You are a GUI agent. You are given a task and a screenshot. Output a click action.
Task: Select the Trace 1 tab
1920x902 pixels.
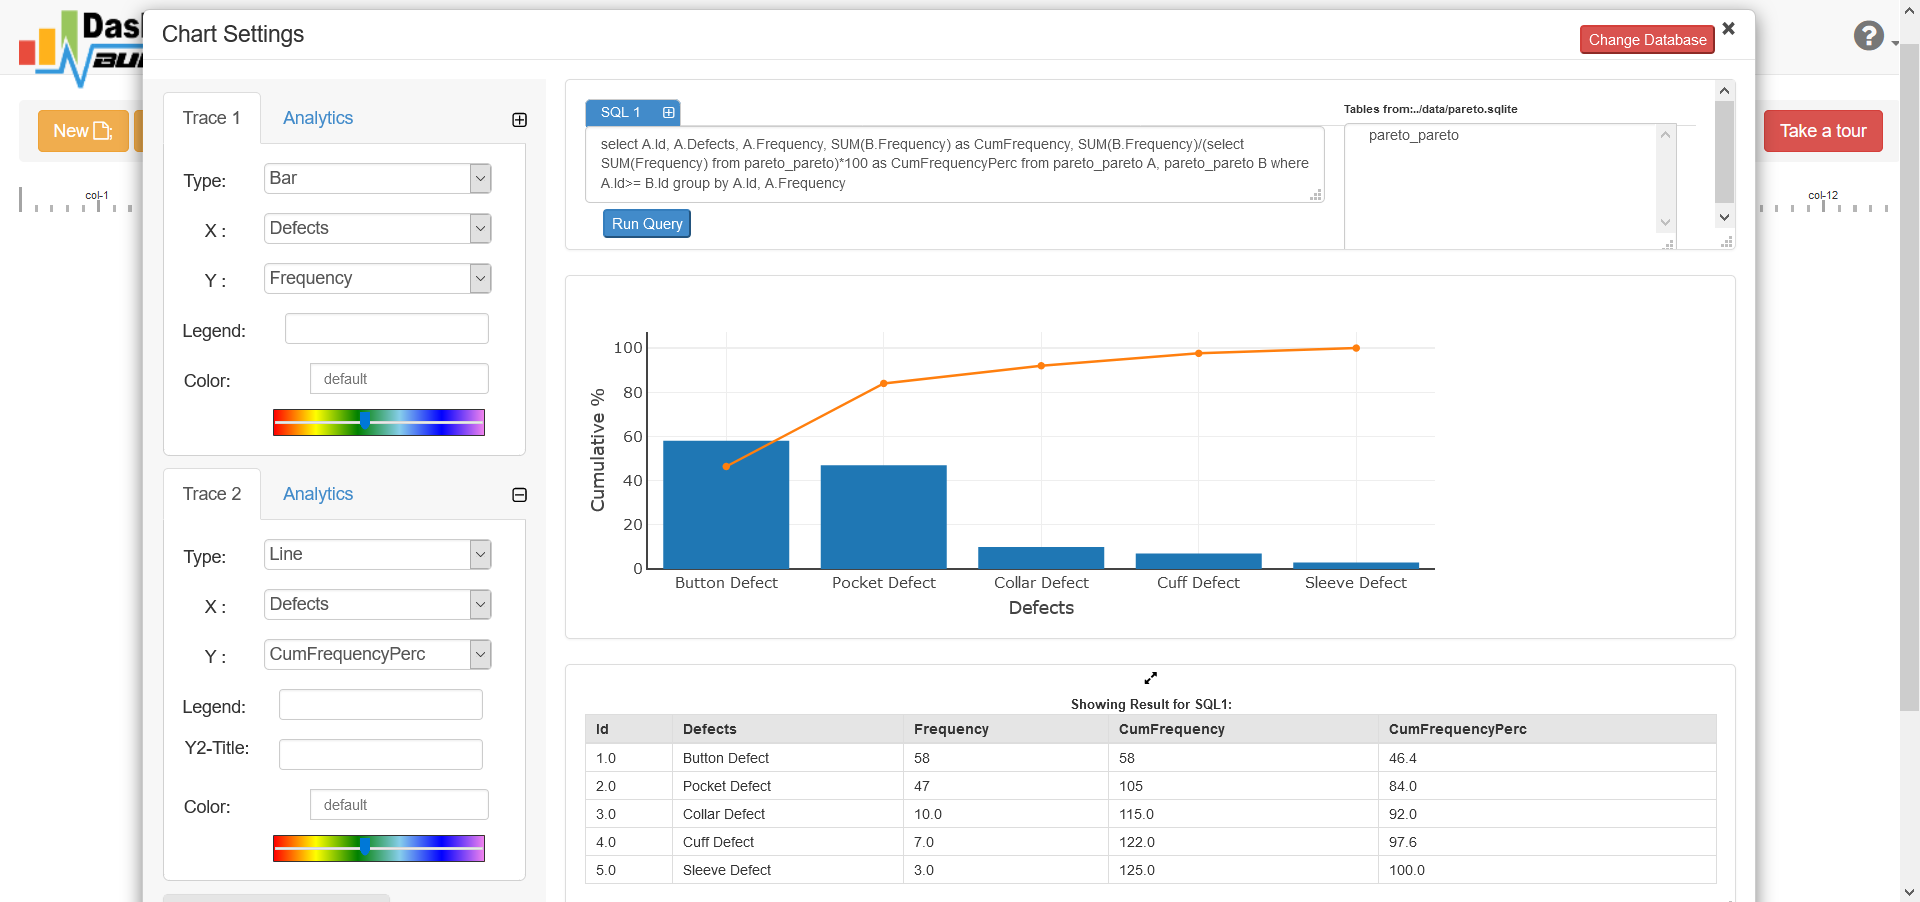point(212,118)
